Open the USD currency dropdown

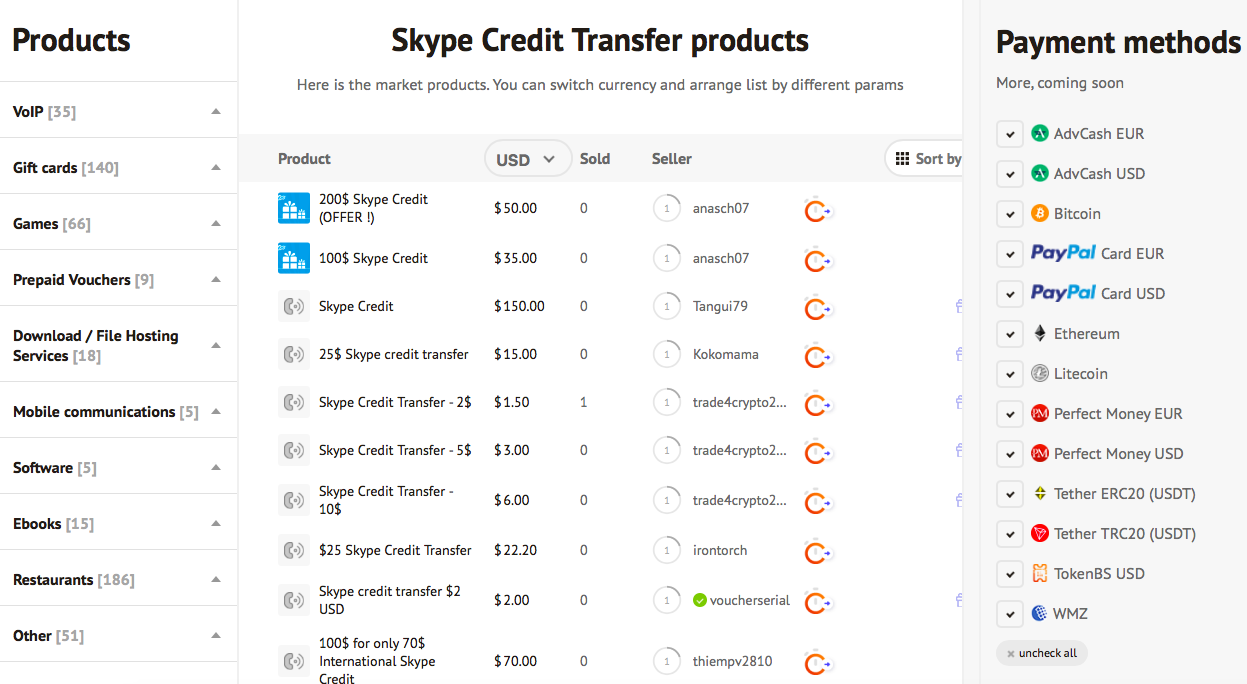(527, 159)
